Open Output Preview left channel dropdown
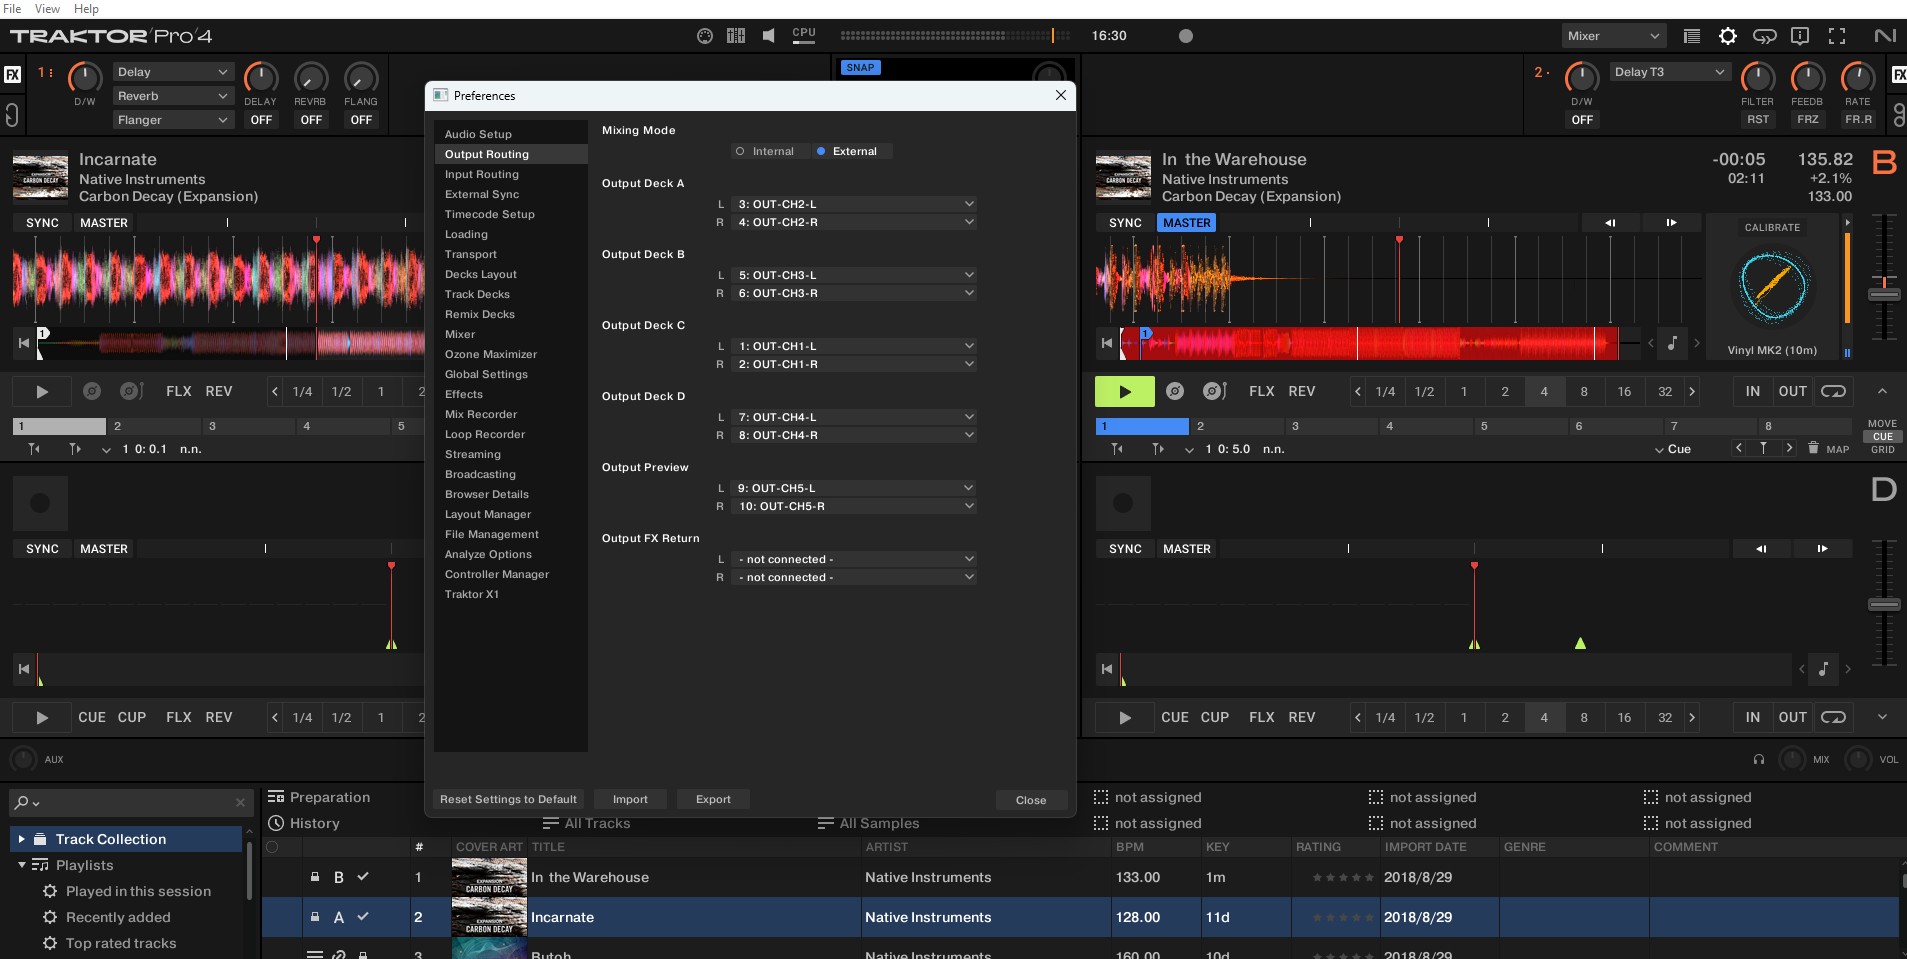 click(854, 488)
